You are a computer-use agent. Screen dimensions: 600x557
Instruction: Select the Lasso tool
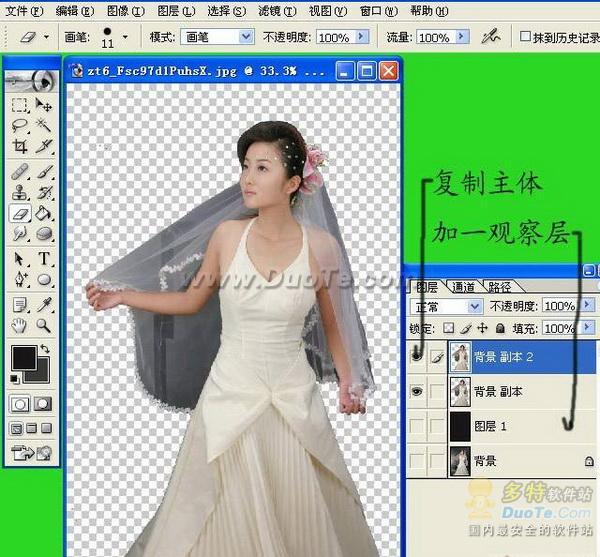pos(19,125)
